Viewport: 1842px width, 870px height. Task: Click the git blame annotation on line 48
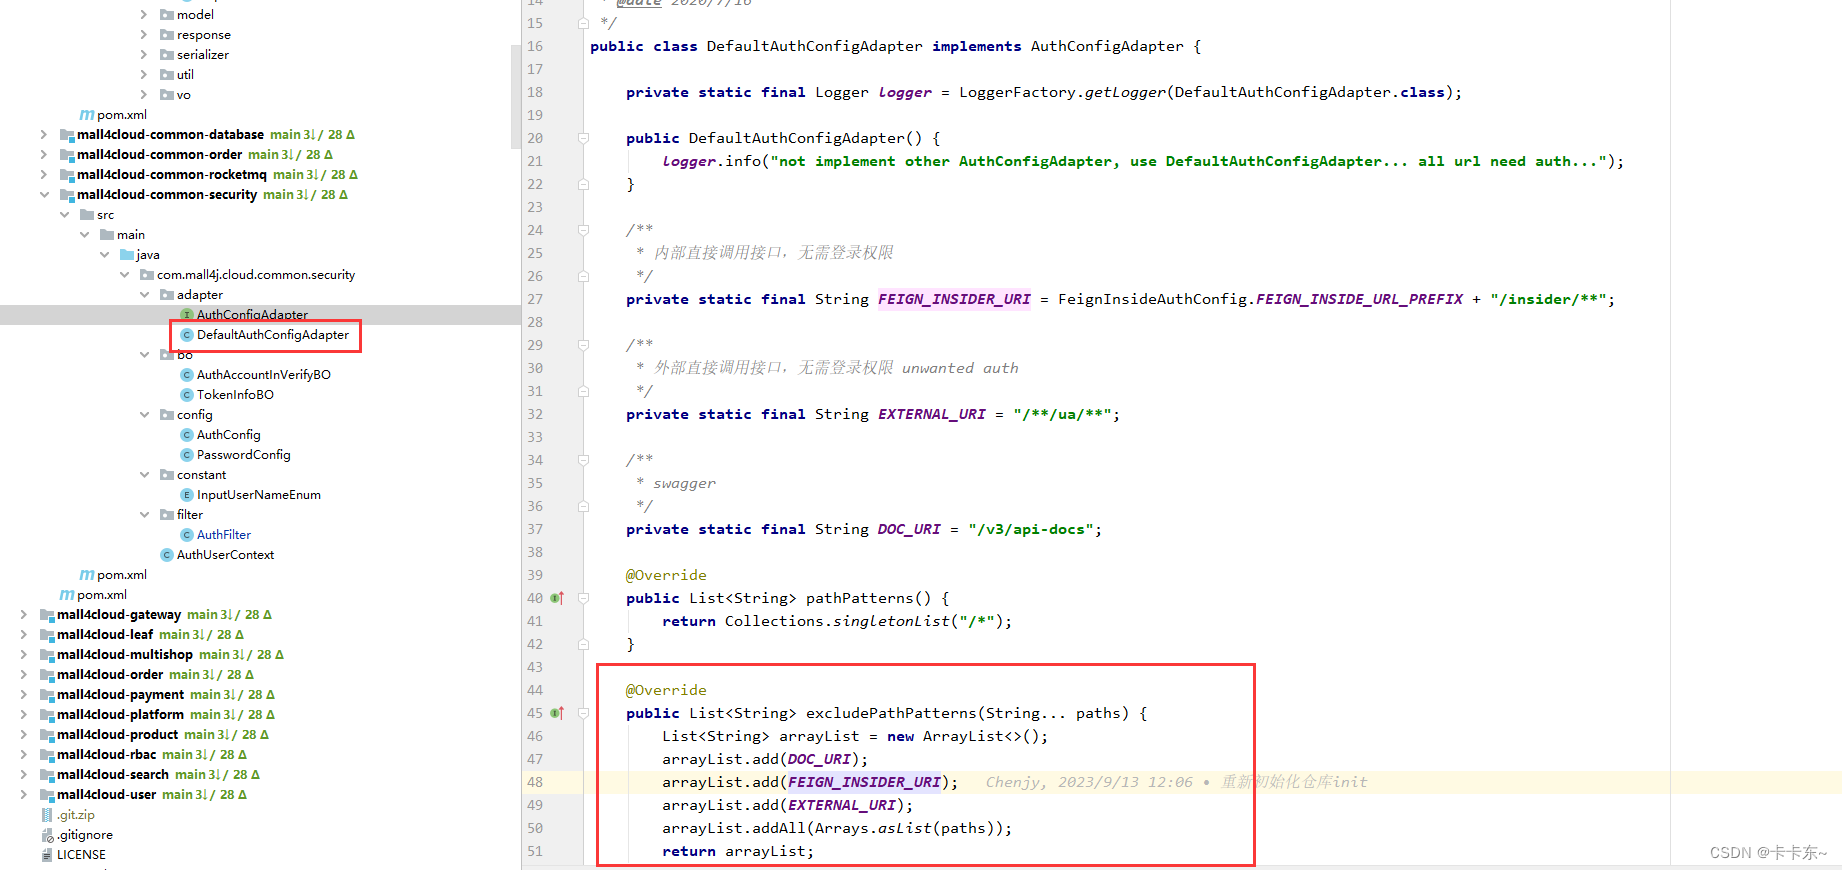(1177, 782)
